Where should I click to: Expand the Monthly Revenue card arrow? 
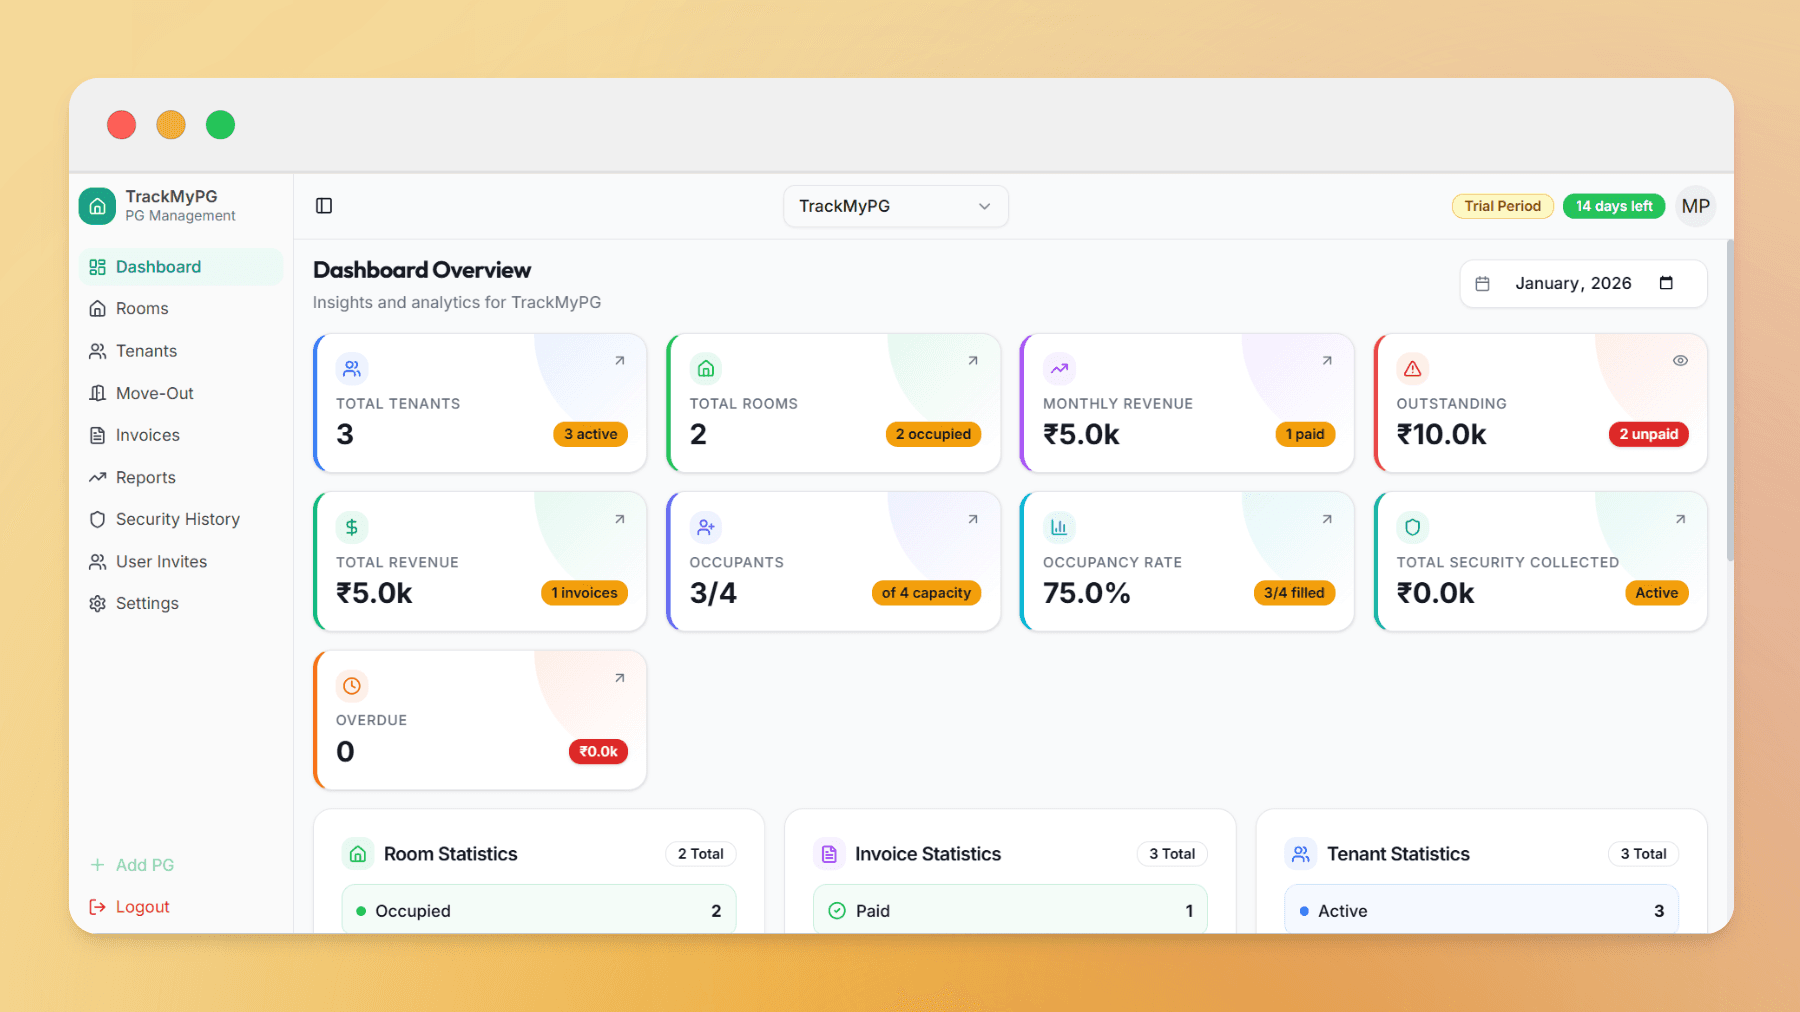pyautogui.click(x=1326, y=360)
